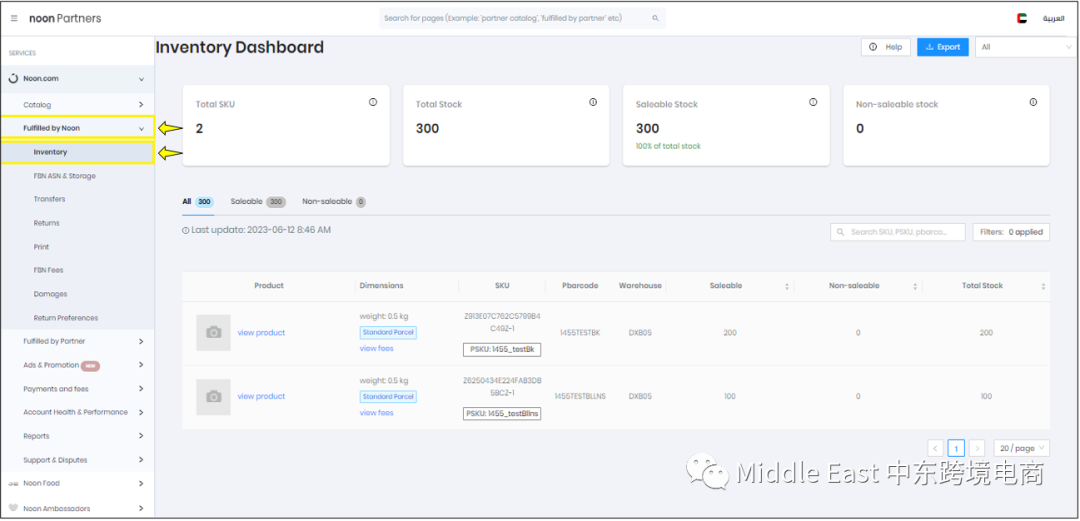Sort by Non-saleable column arrows
This screenshot has height=521, width=1080.
[x=915, y=286]
